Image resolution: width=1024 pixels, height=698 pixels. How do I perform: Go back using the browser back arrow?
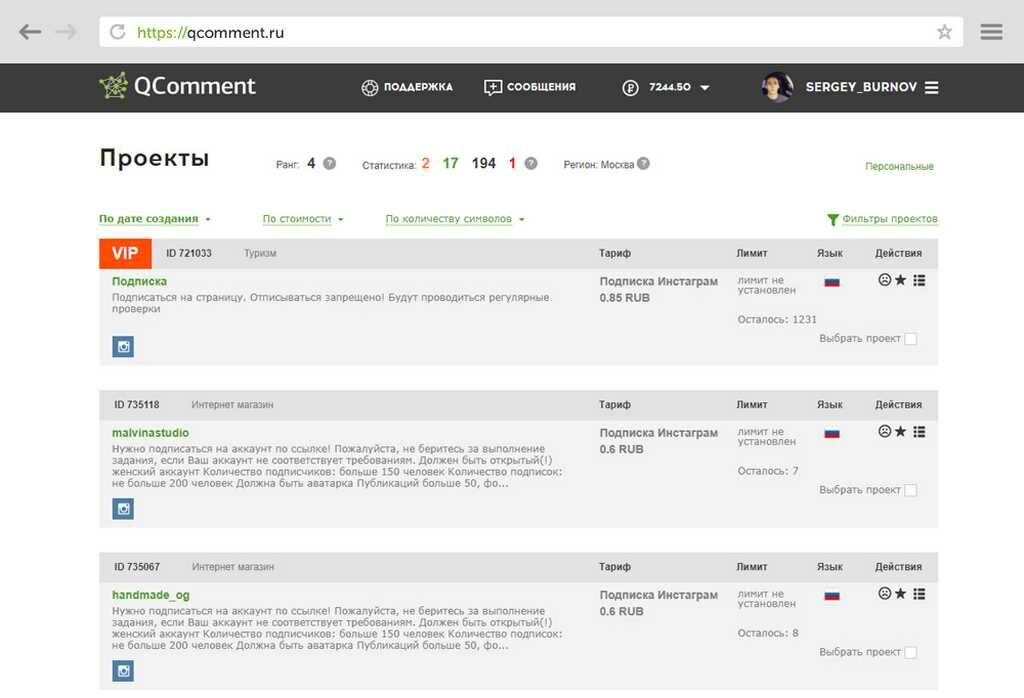(x=30, y=31)
